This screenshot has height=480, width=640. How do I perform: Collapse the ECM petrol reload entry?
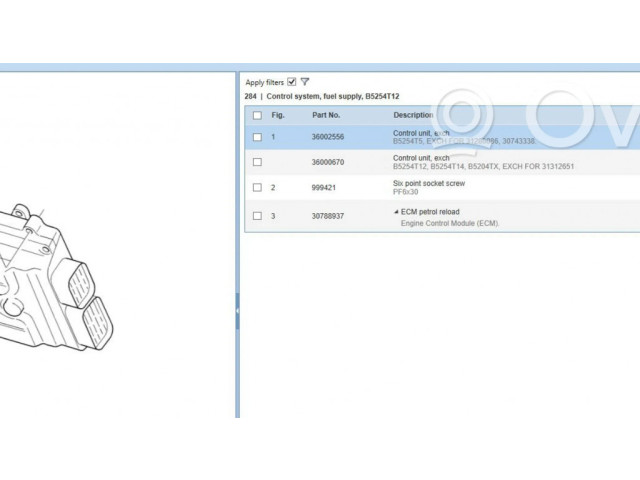pos(396,213)
